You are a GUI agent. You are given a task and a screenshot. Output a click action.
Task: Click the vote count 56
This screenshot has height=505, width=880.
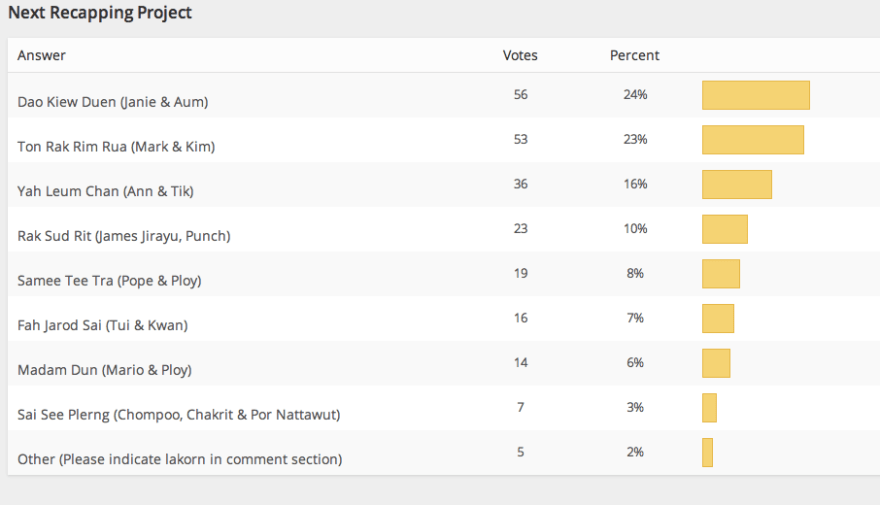pos(520,95)
